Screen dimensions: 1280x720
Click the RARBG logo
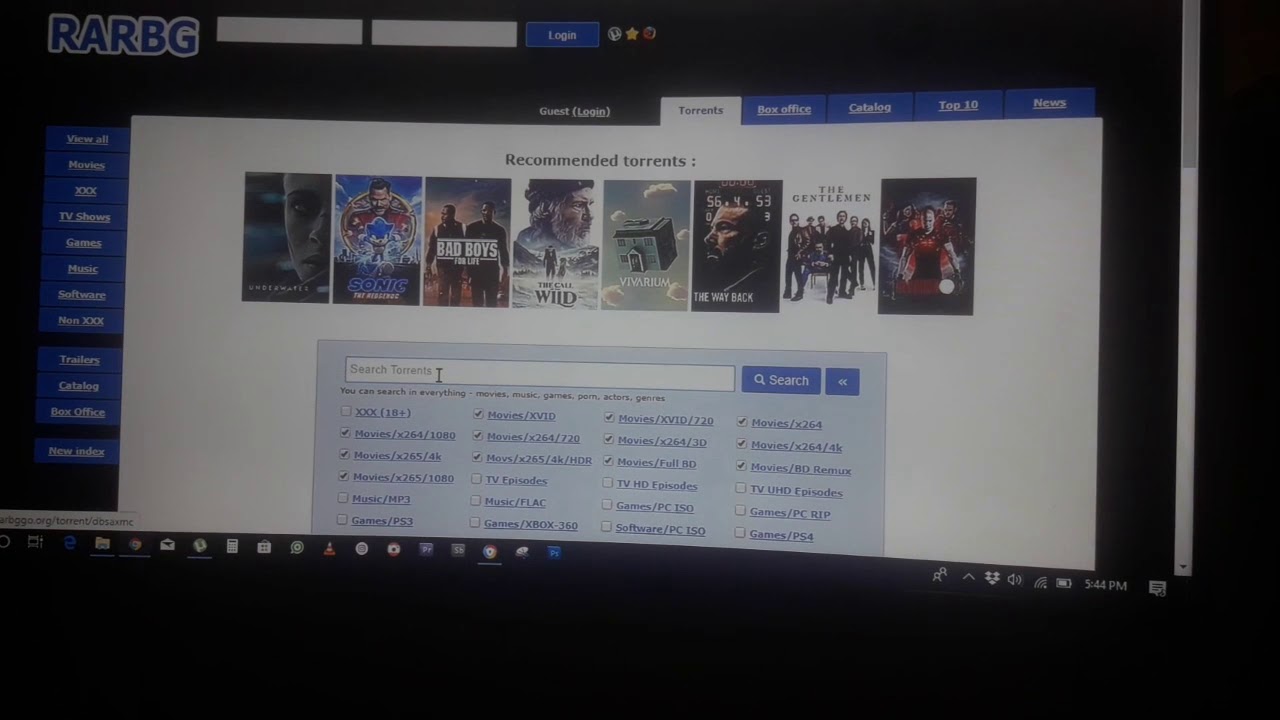click(124, 34)
